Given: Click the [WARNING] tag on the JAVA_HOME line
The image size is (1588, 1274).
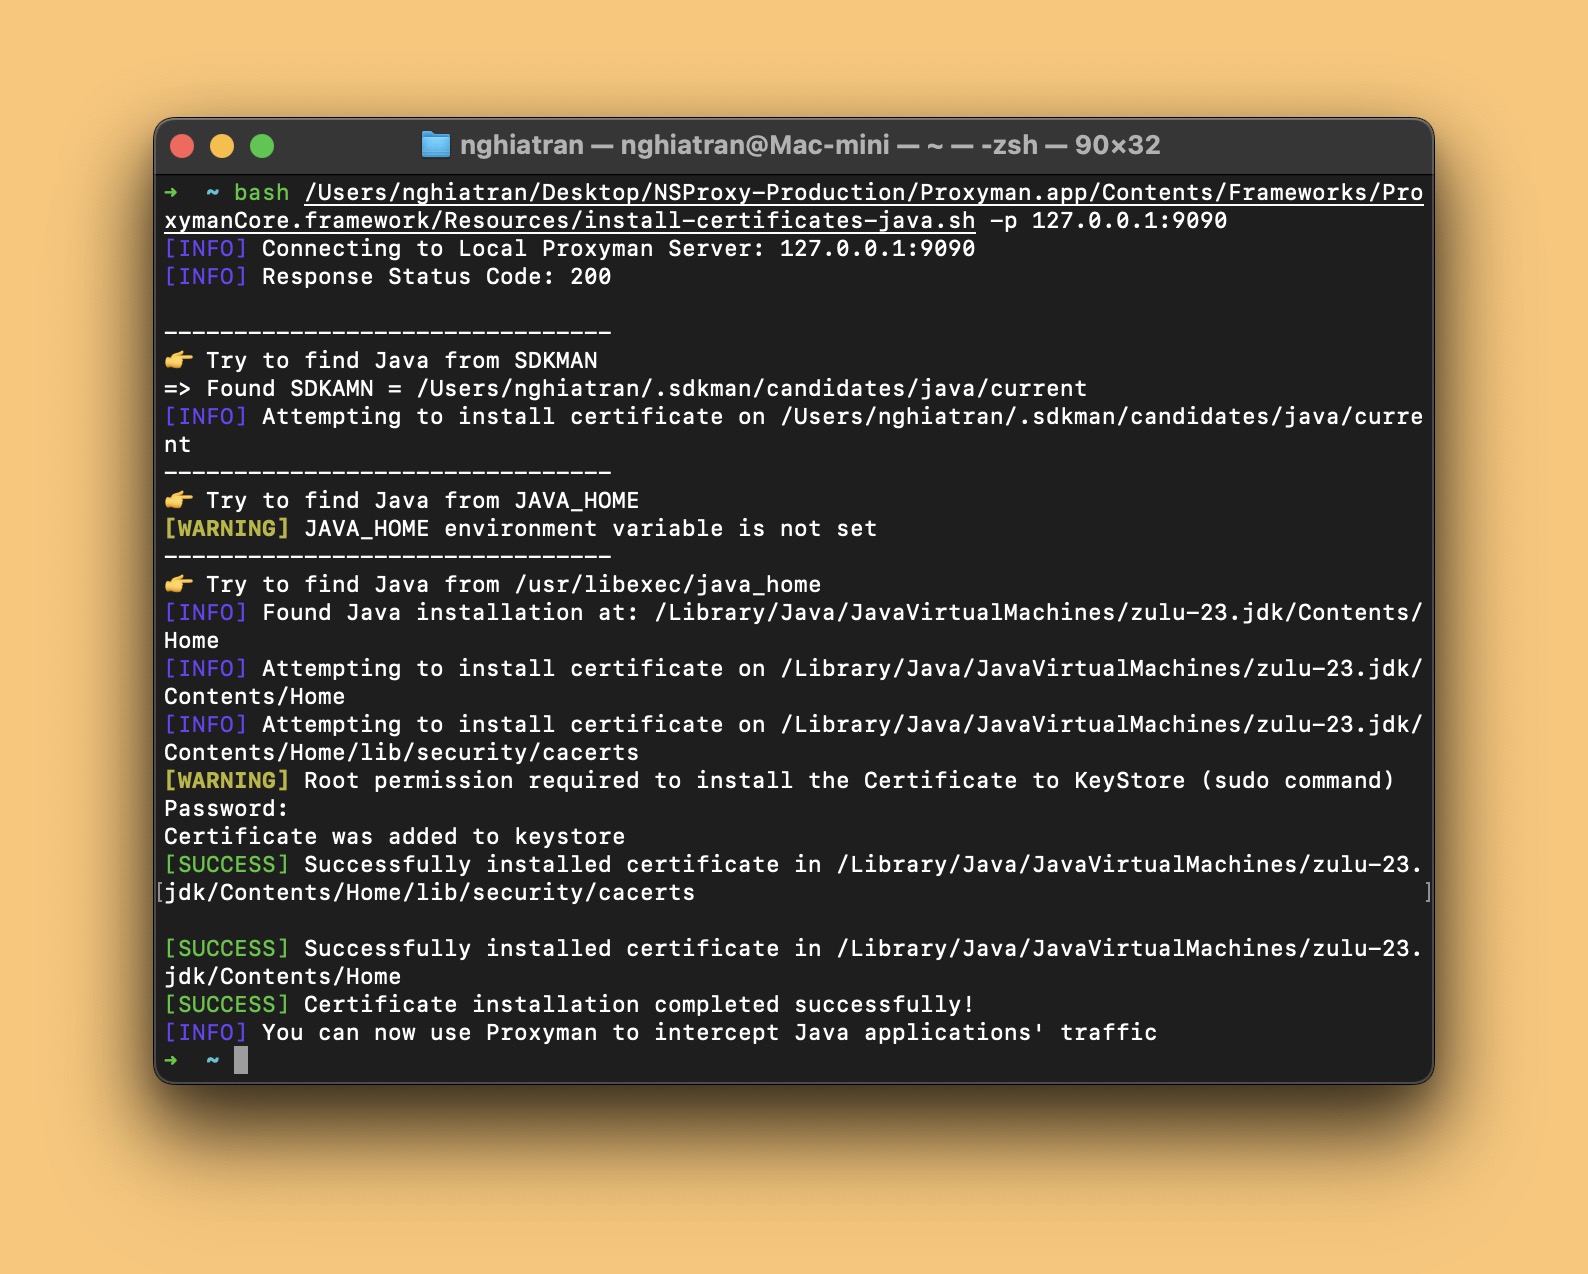Looking at the screenshot, I should [227, 528].
